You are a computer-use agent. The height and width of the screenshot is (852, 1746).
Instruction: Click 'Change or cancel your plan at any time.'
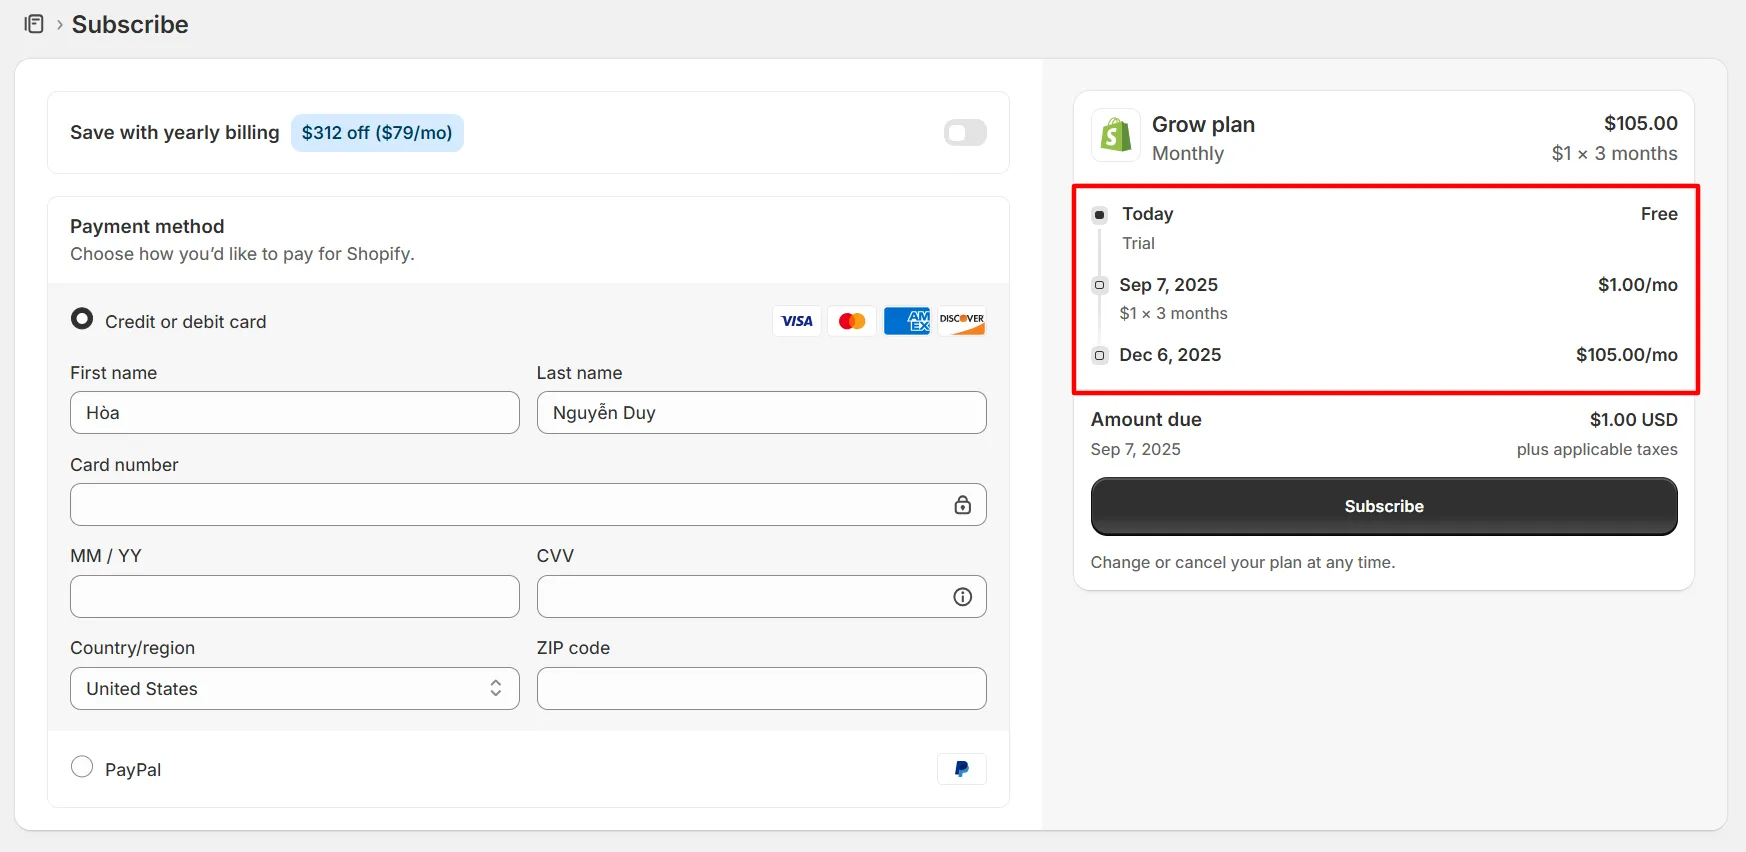click(1243, 563)
